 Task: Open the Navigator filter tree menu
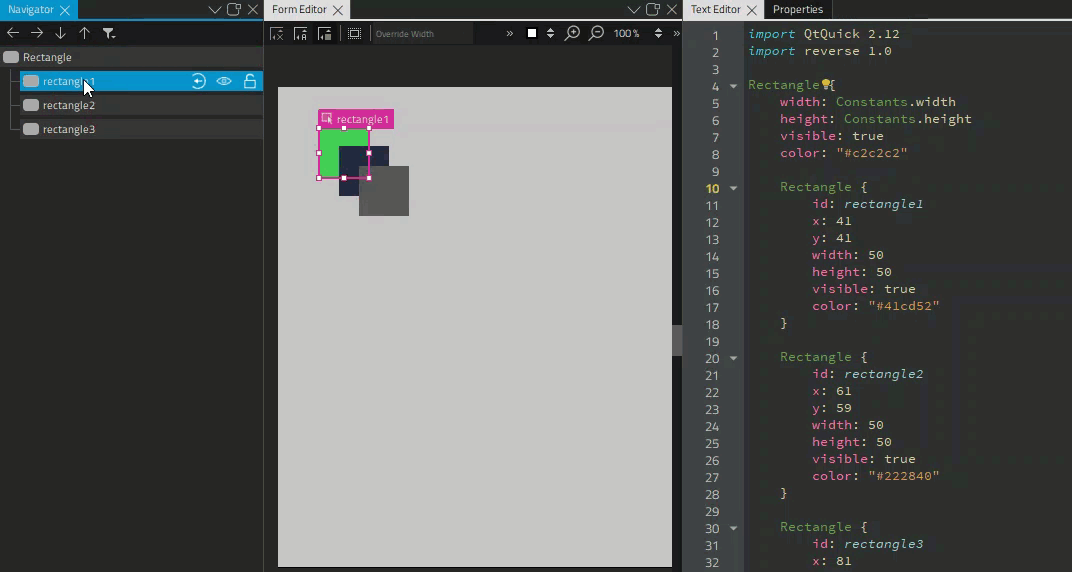109,33
